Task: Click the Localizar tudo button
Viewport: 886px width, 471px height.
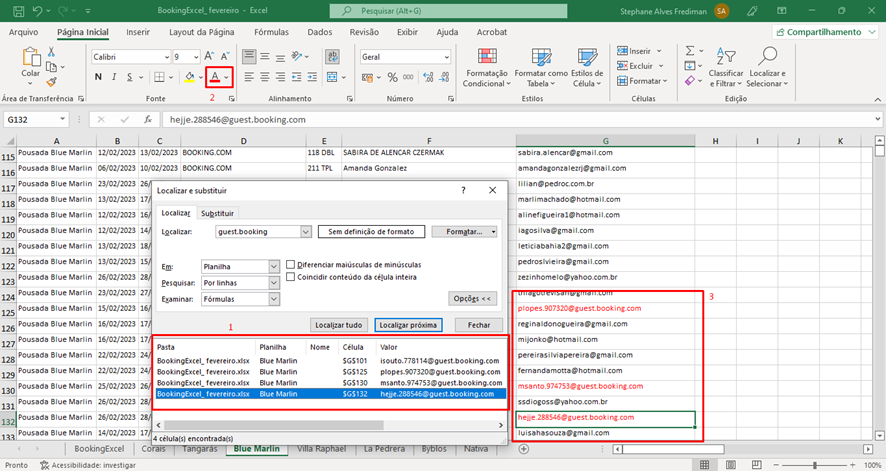Action: (338, 325)
